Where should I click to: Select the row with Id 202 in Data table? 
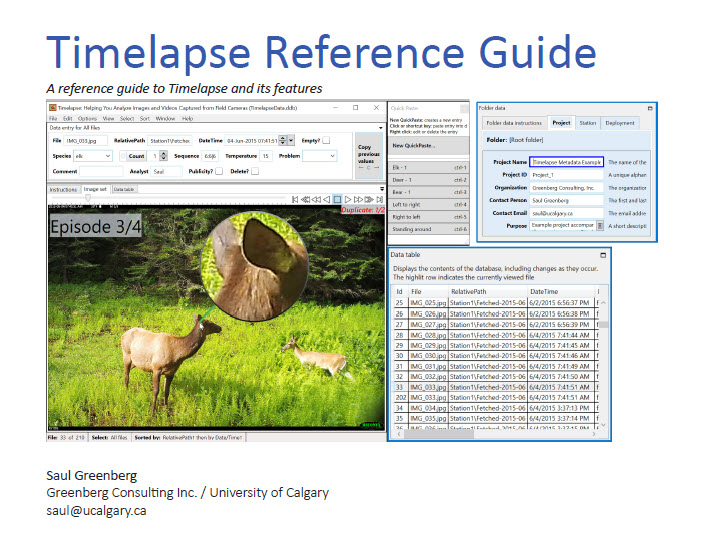(x=496, y=398)
